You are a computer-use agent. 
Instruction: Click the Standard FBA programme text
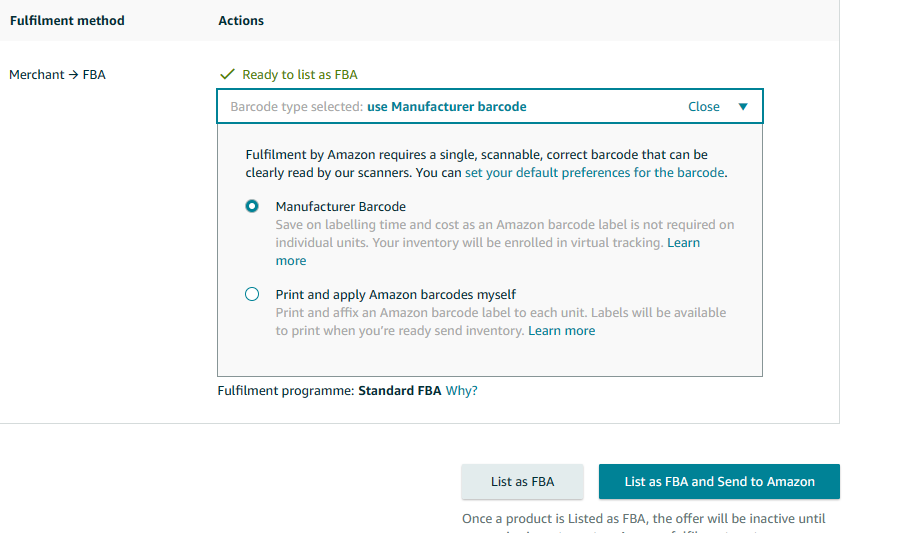pyautogui.click(x=400, y=391)
